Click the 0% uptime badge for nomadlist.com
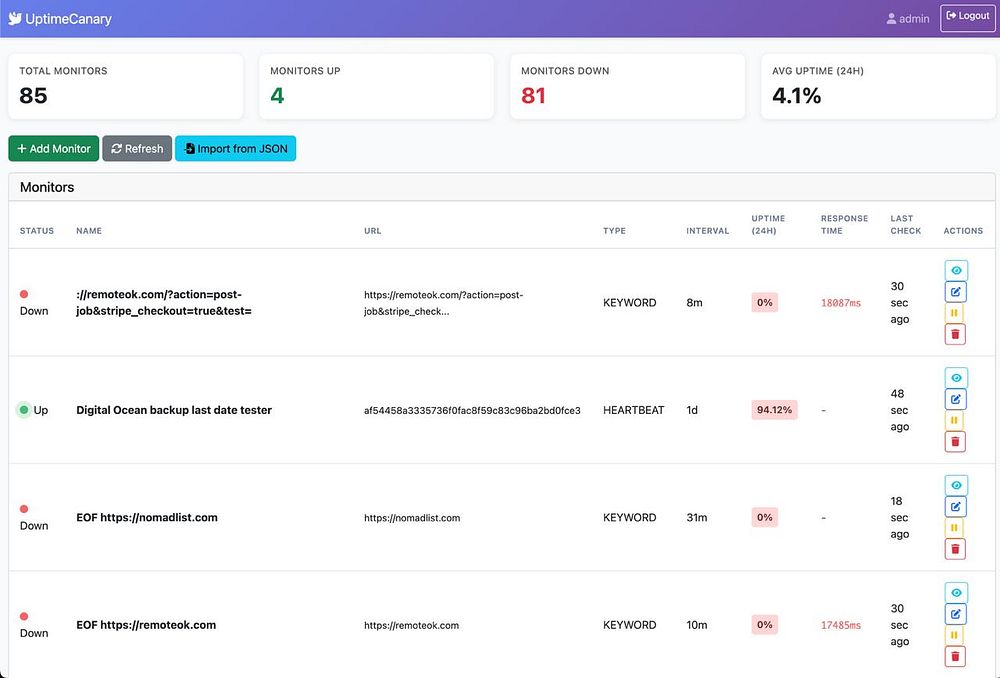The width and height of the screenshot is (1000, 678). click(x=764, y=517)
